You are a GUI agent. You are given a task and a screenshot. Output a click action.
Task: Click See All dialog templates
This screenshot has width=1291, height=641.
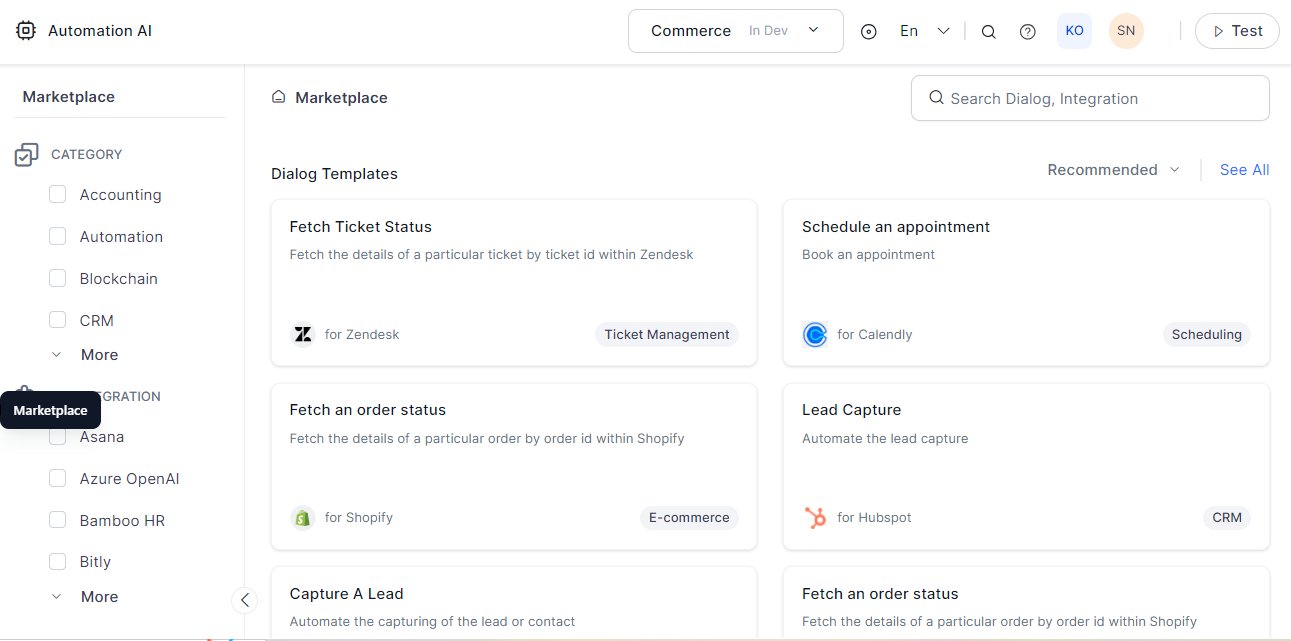(1244, 169)
